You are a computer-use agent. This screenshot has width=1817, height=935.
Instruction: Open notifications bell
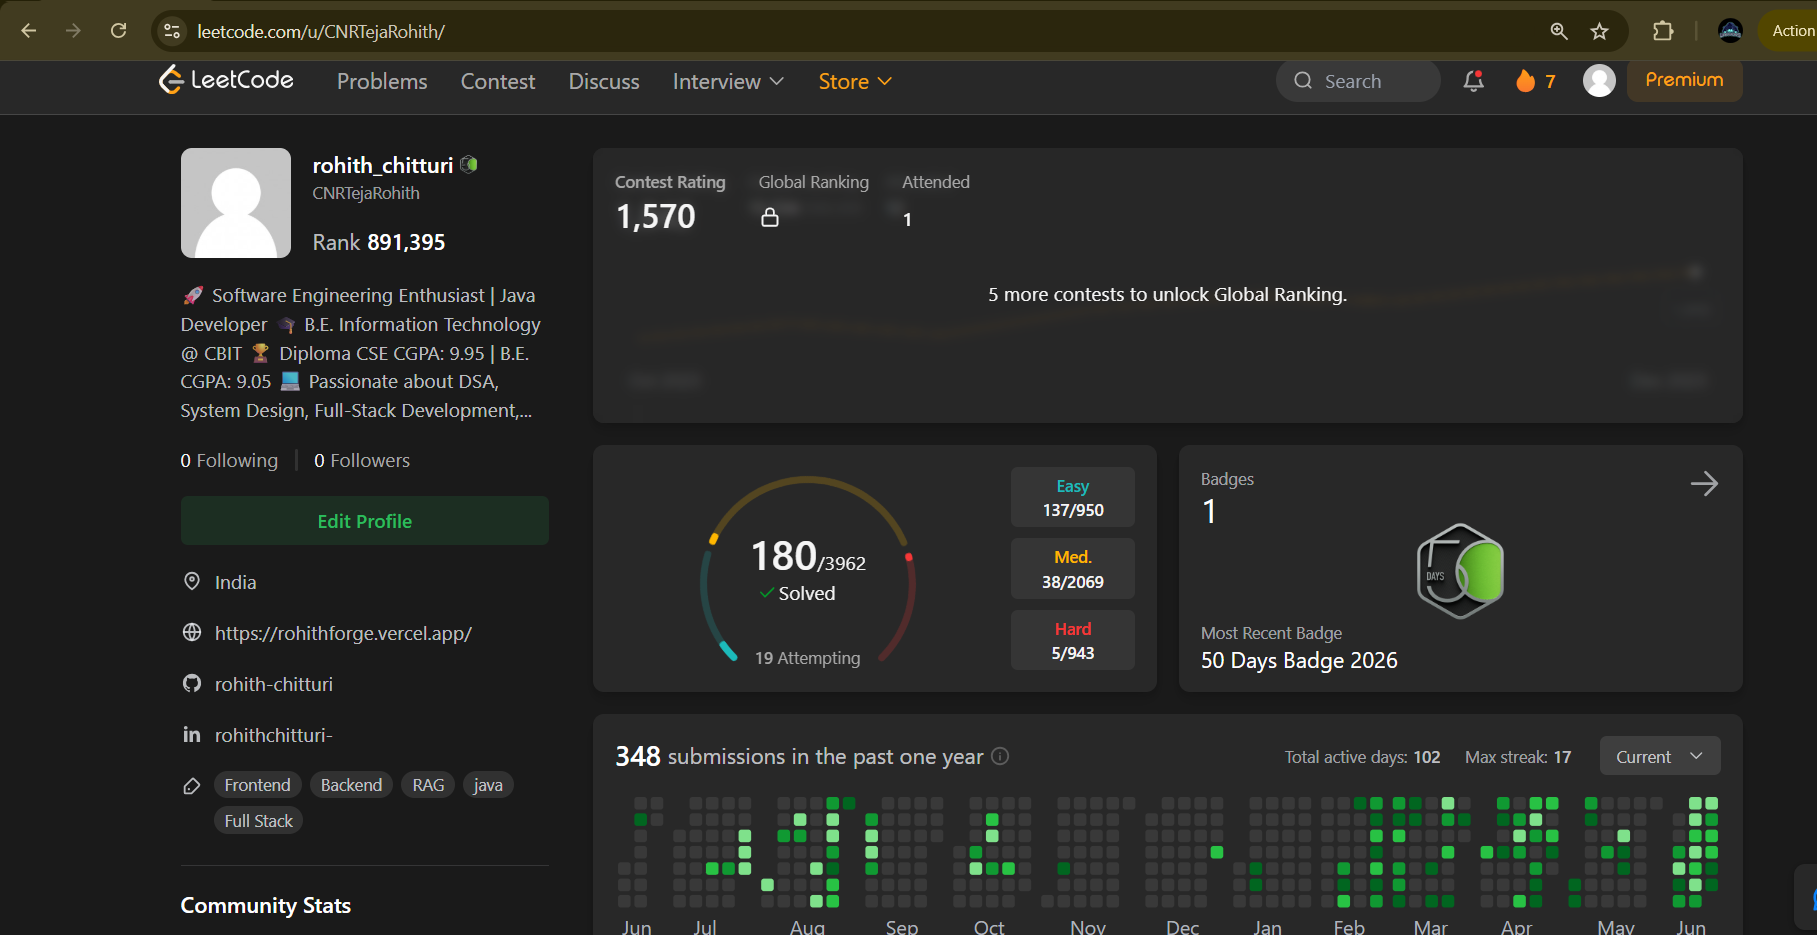(x=1473, y=81)
